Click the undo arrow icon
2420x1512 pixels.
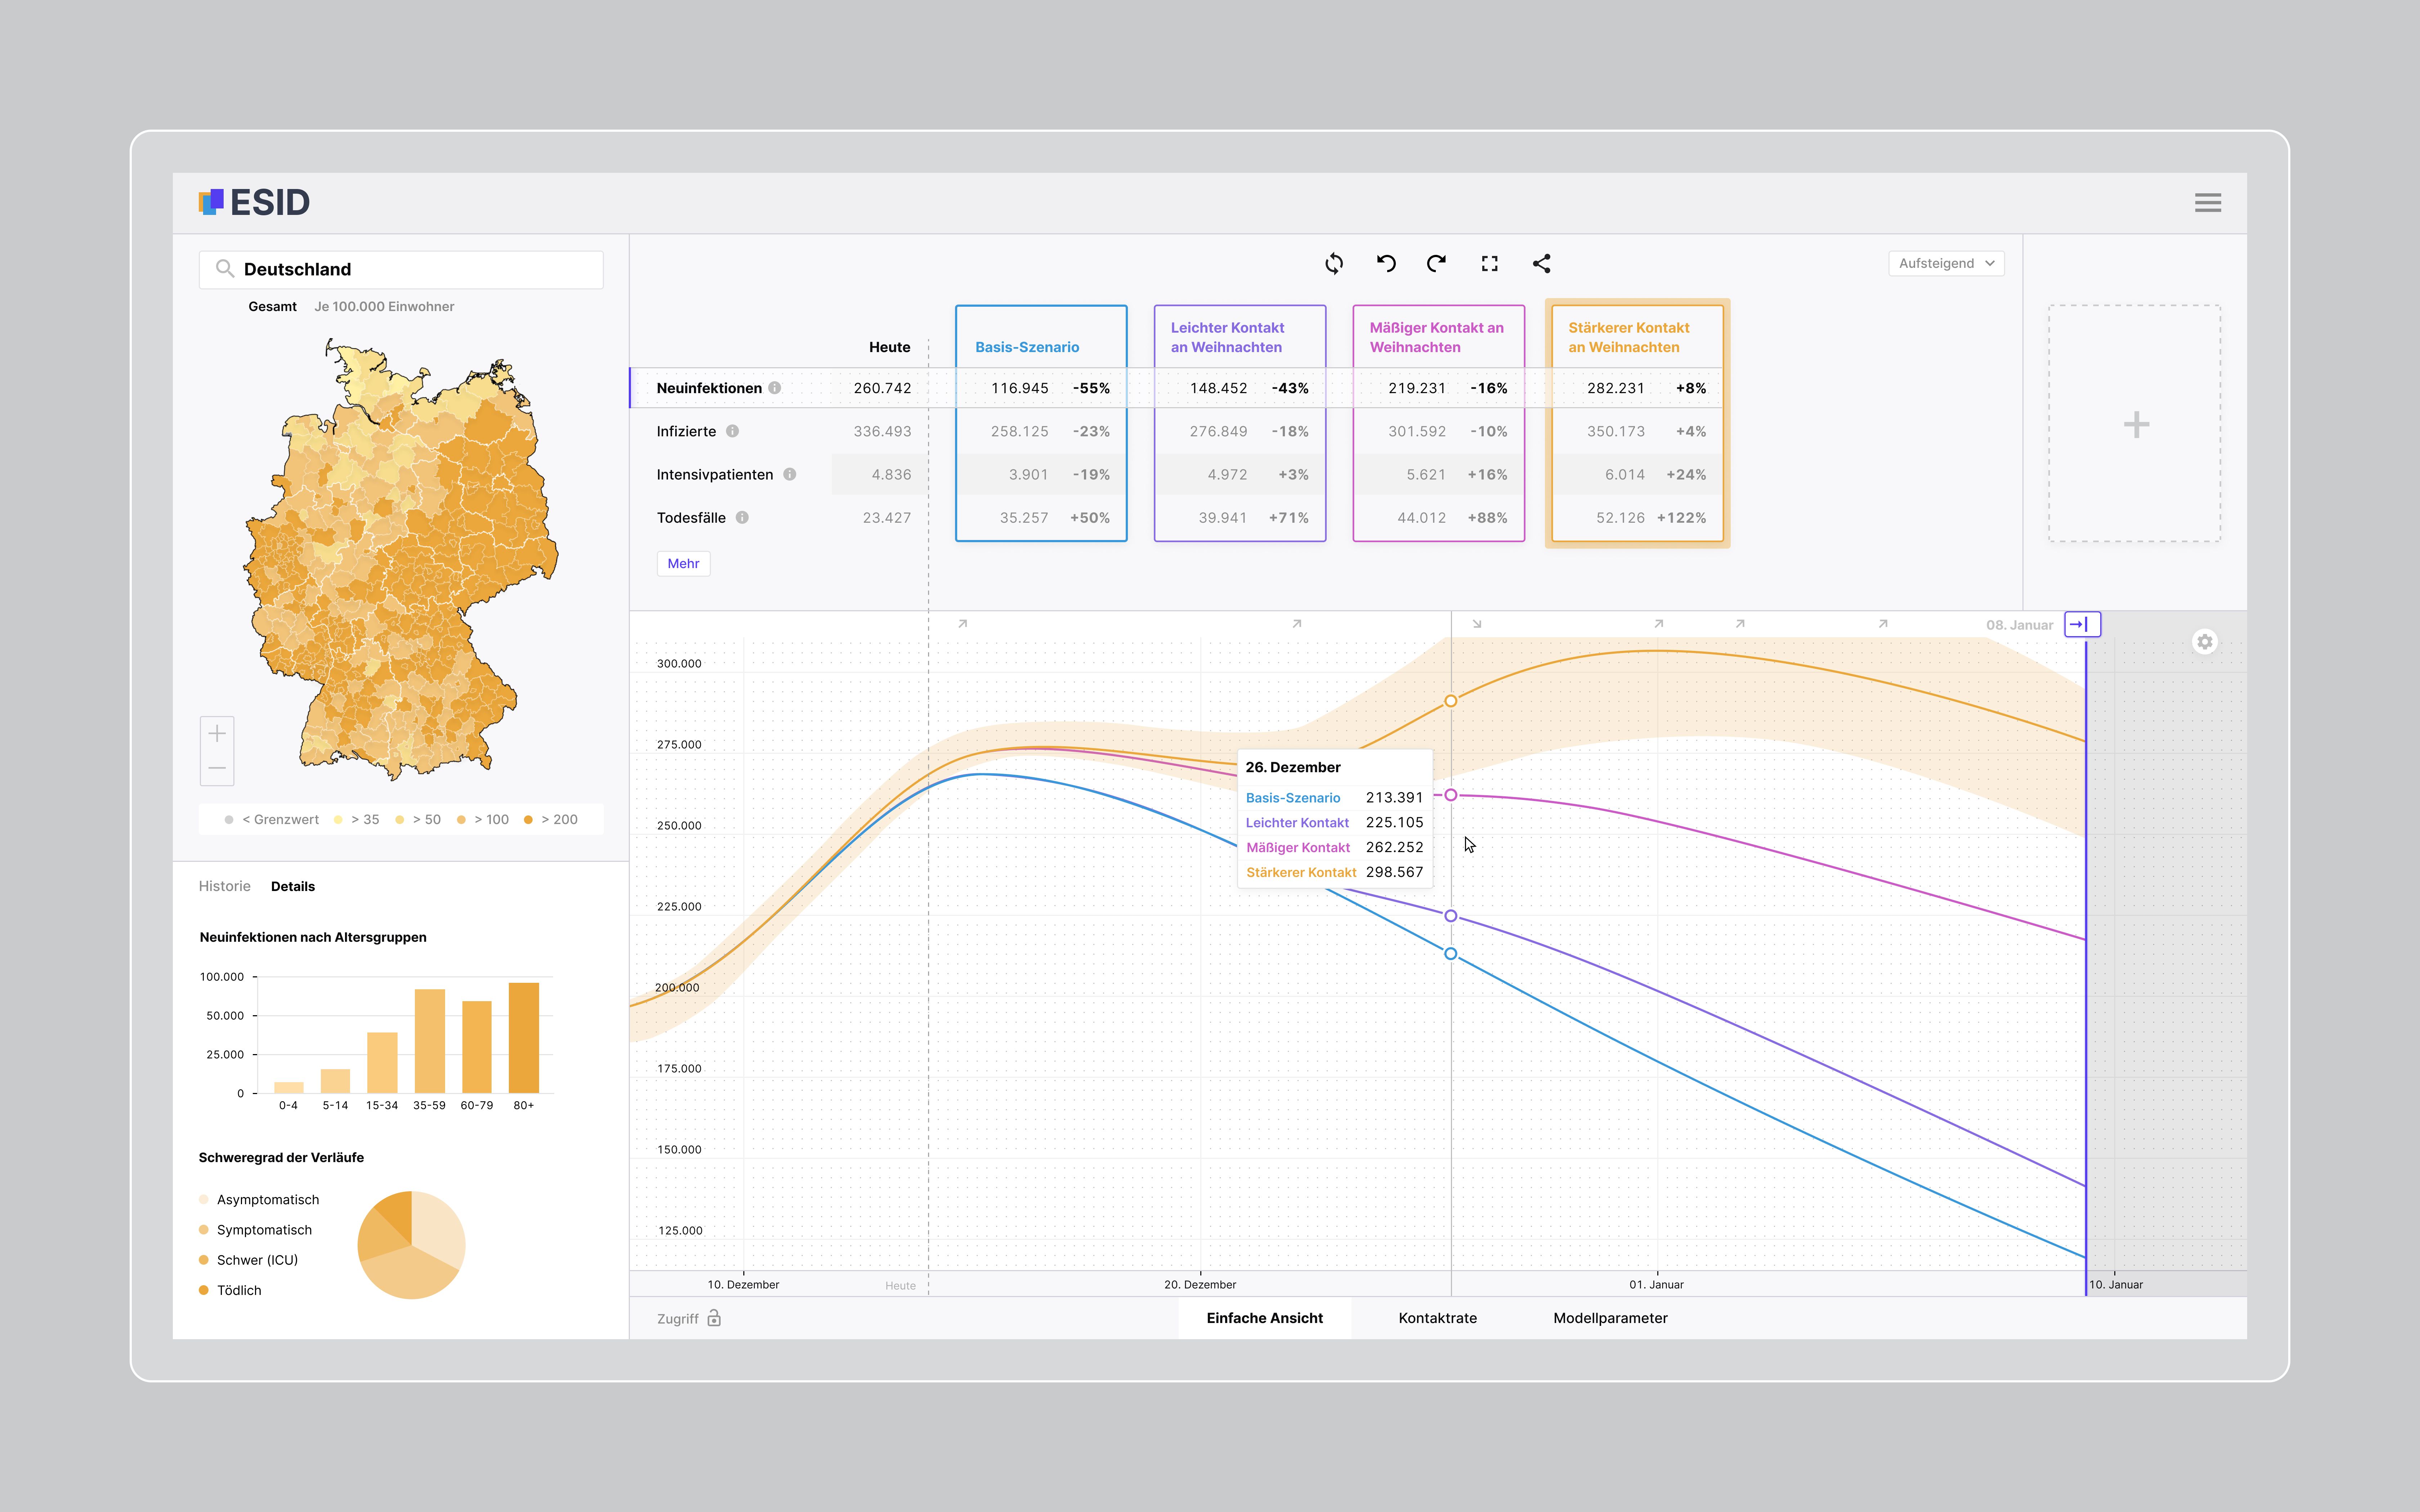[1386, 263]
